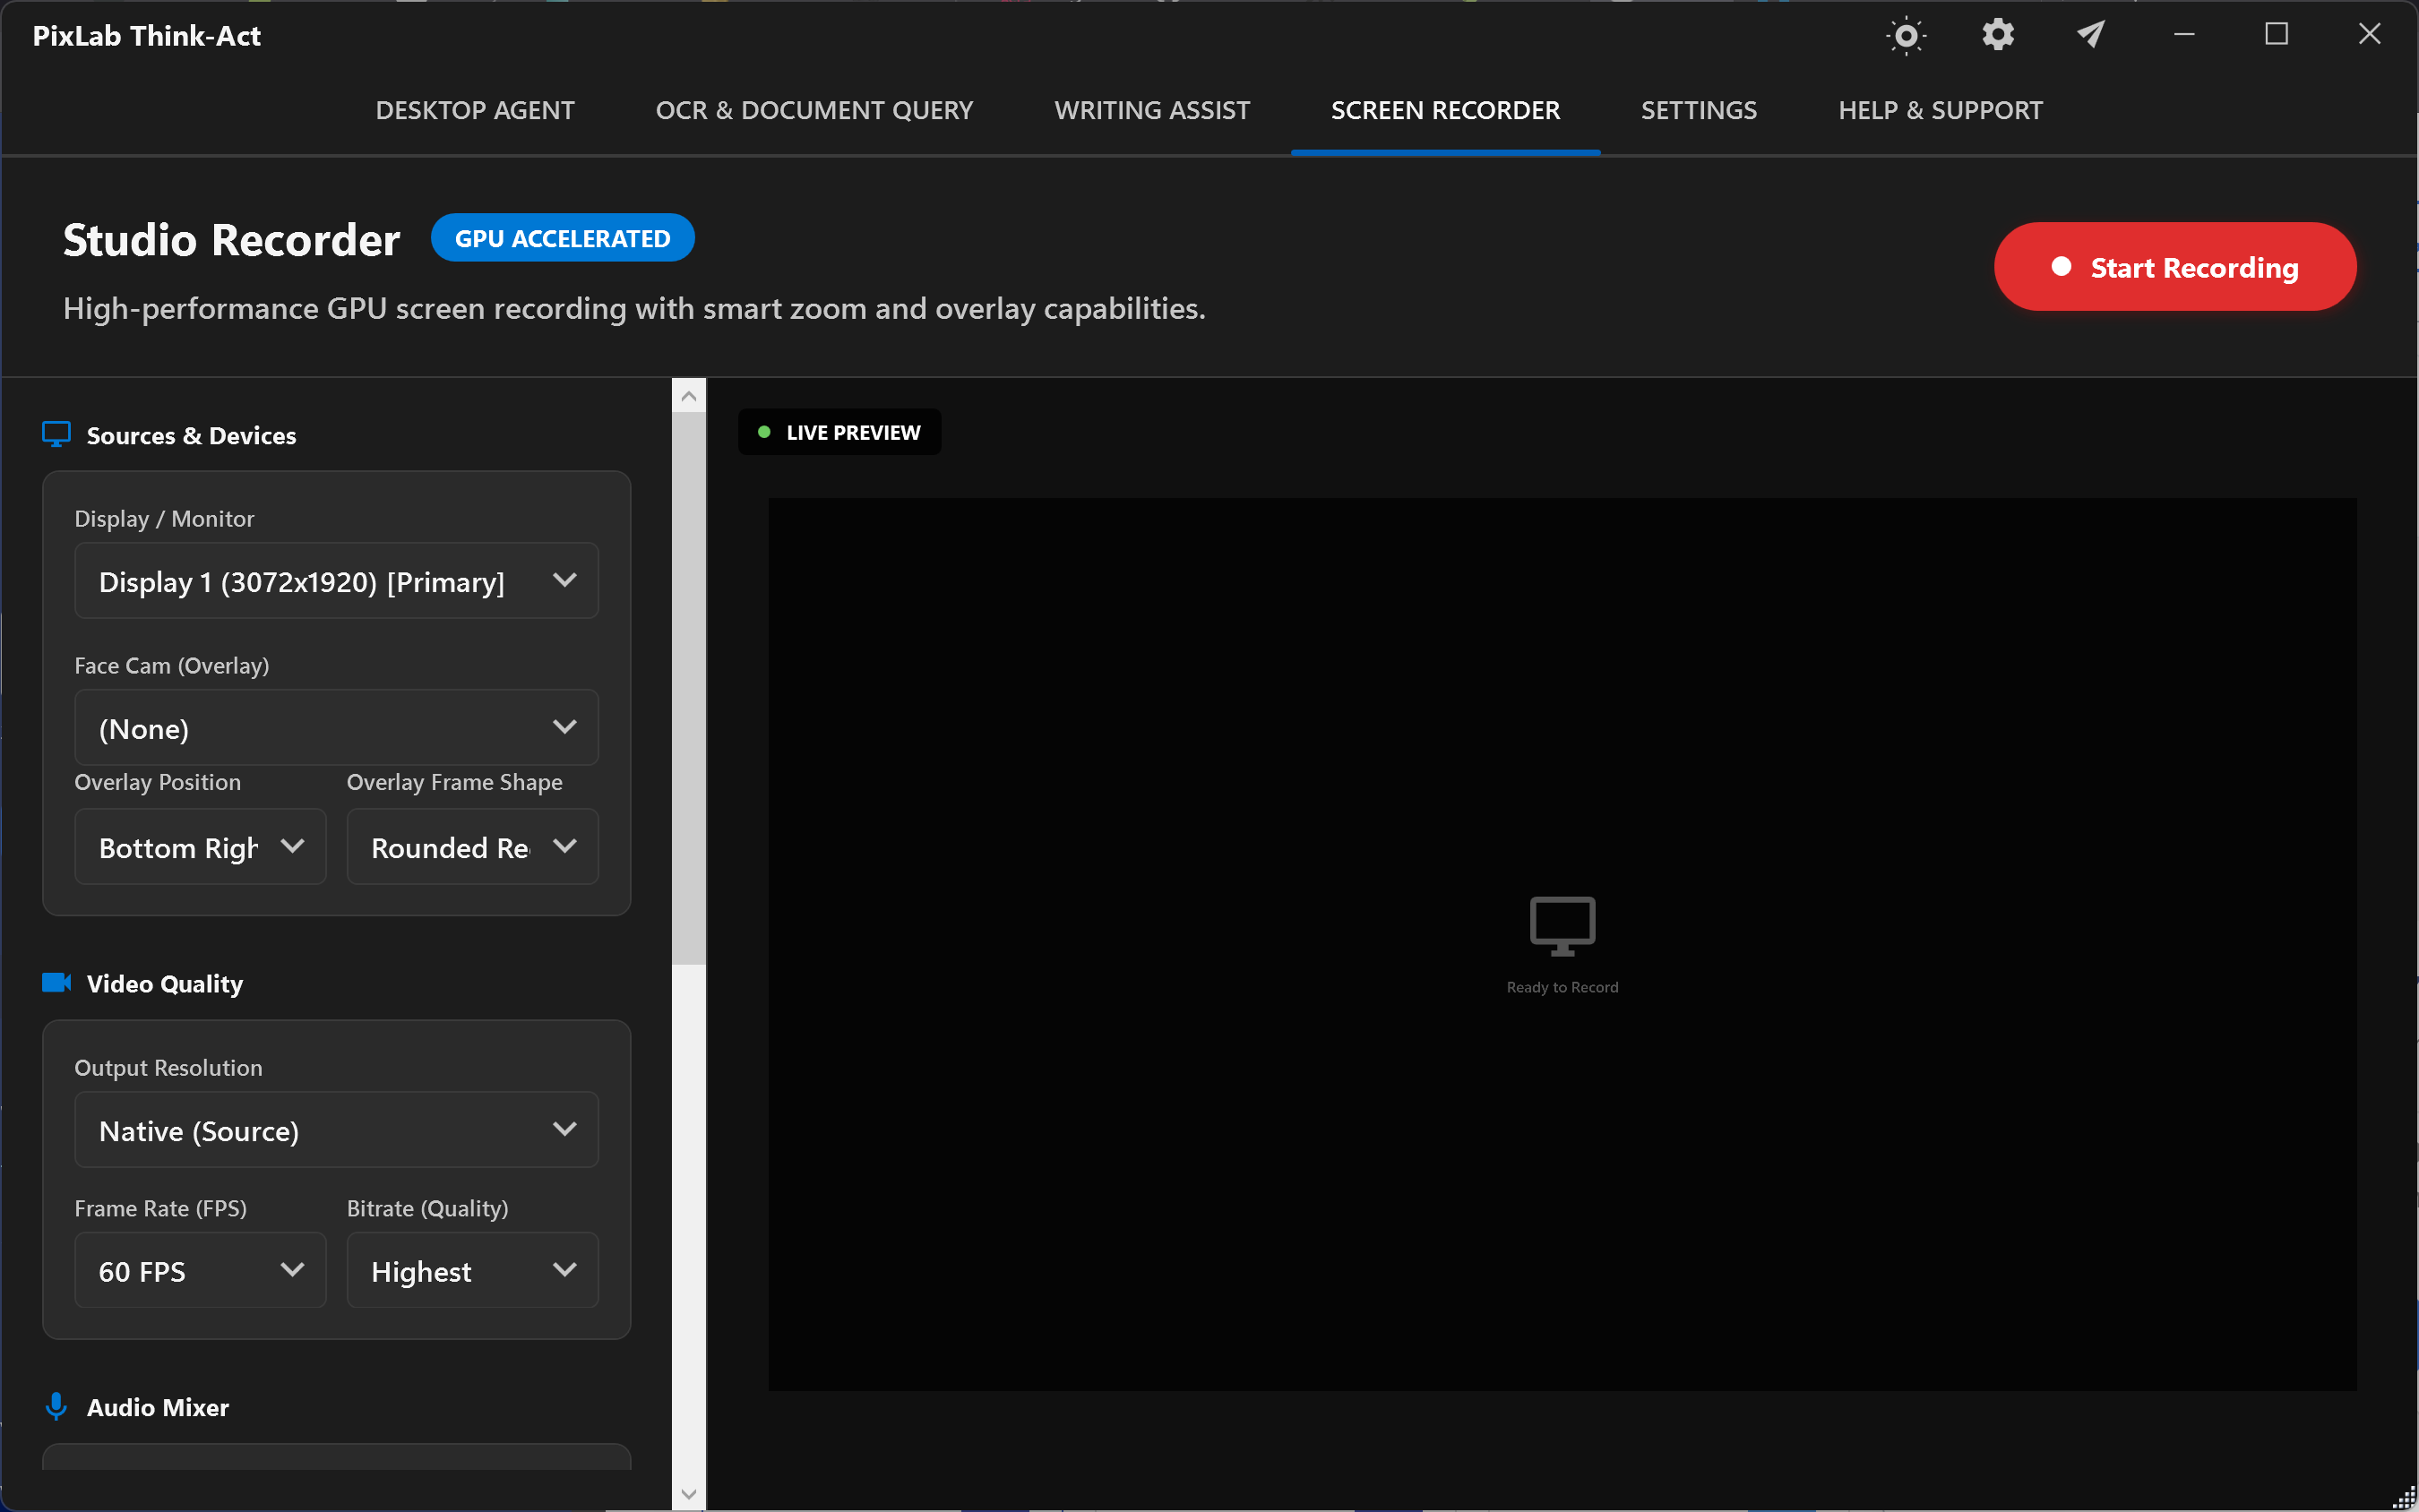Close the PixLab Think-Act window
The image size is (2419, 1512).
2369,35
